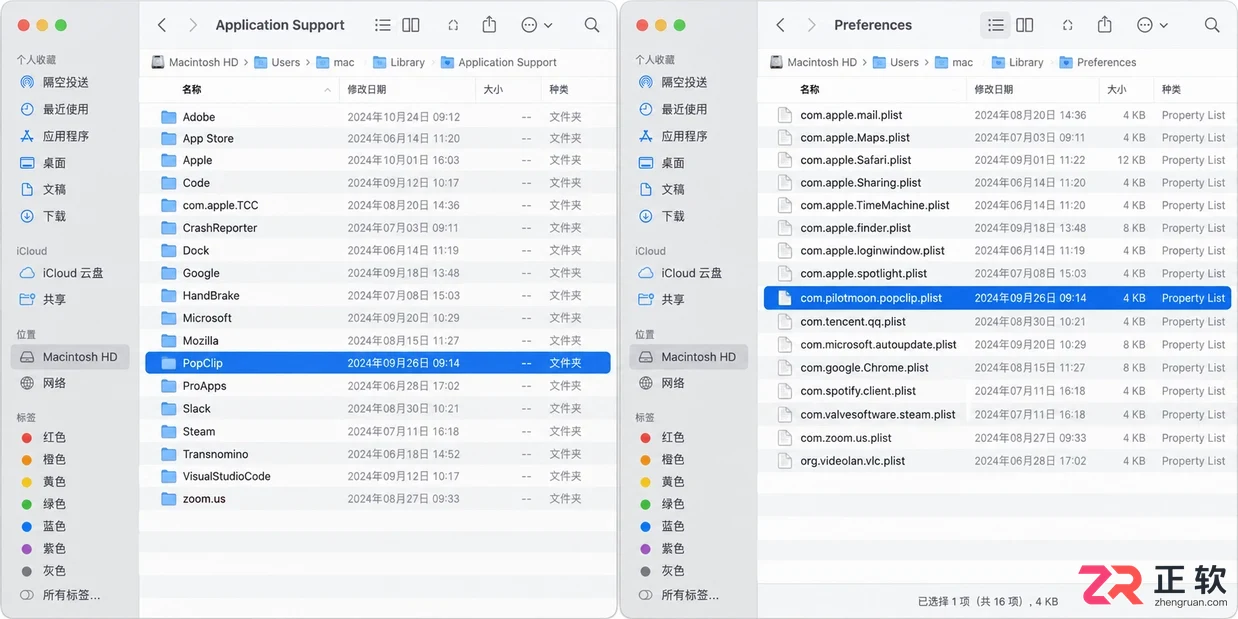This screenshot has width=1238, height=619.
Task: Switch to column view in Preferences window
Action: pyautogui.click(x=1025, y=25)
